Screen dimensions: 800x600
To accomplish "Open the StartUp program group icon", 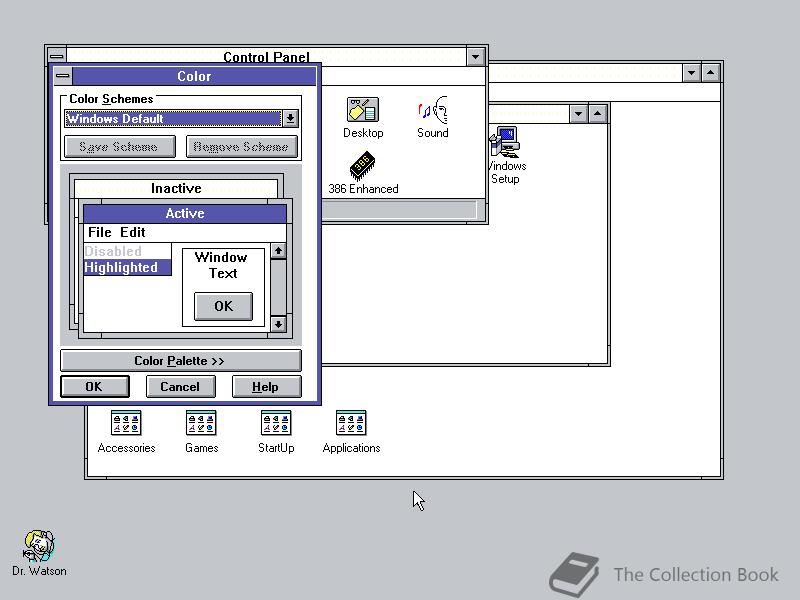I will point(276,432).
